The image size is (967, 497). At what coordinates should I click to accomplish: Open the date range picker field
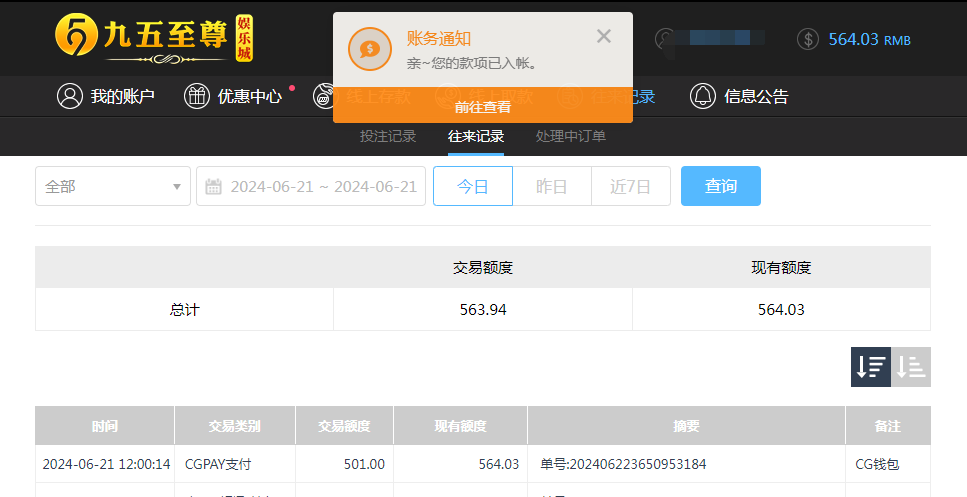coord(322,187)
